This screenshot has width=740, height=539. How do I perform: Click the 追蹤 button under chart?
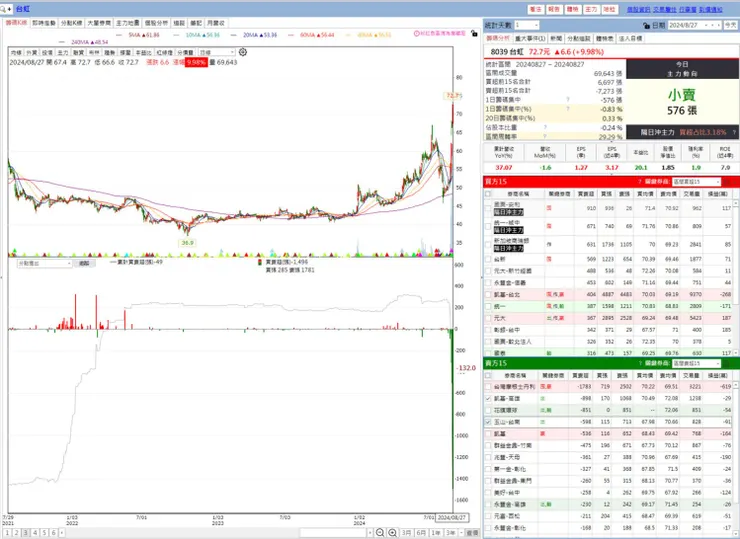coord(84,263)
